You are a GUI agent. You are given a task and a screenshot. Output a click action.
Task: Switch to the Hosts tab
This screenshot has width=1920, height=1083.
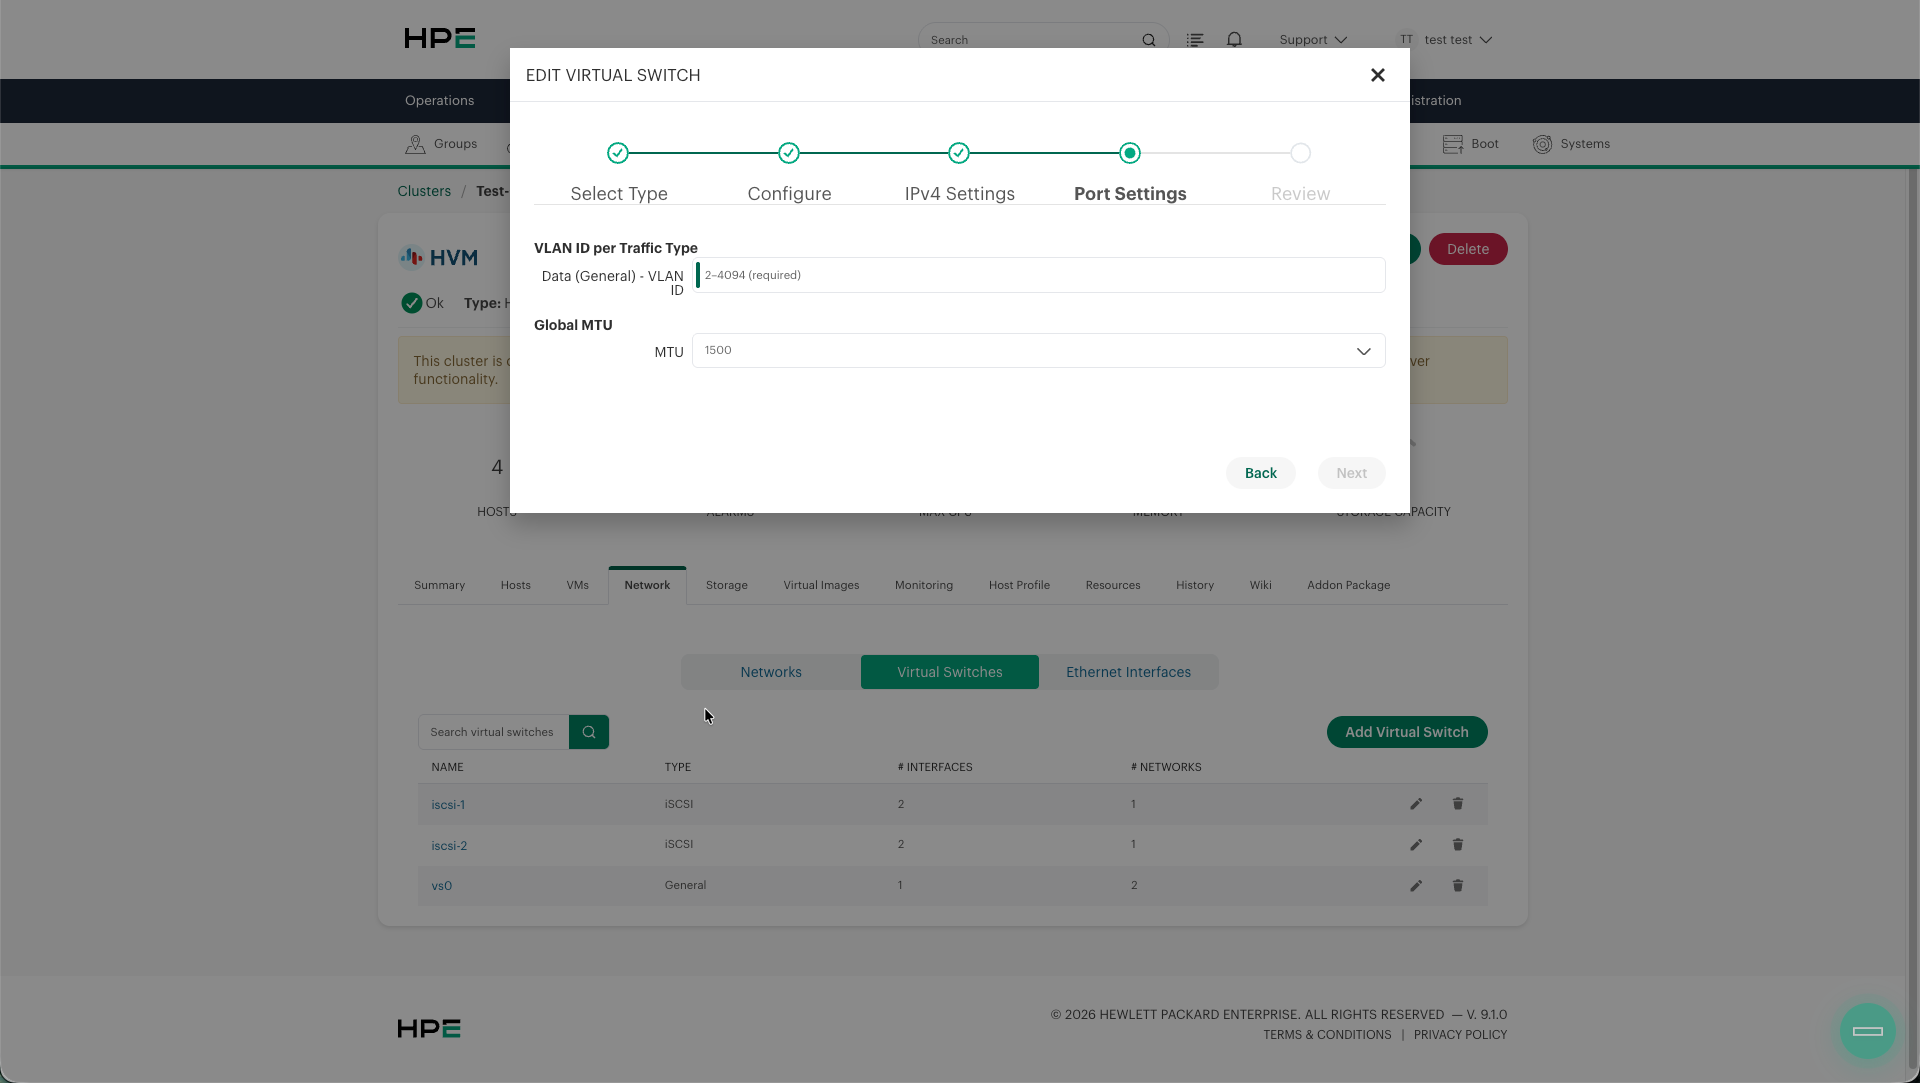pos(515,585)
